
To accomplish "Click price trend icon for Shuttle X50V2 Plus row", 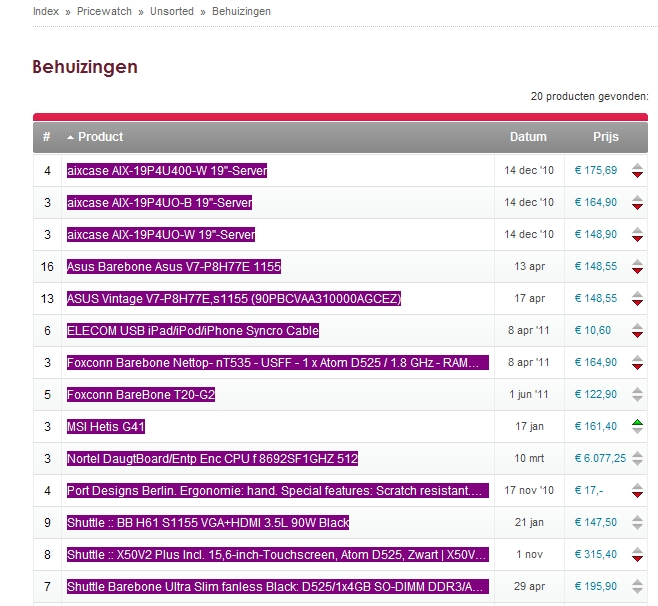I will click(x=637, y=554).
